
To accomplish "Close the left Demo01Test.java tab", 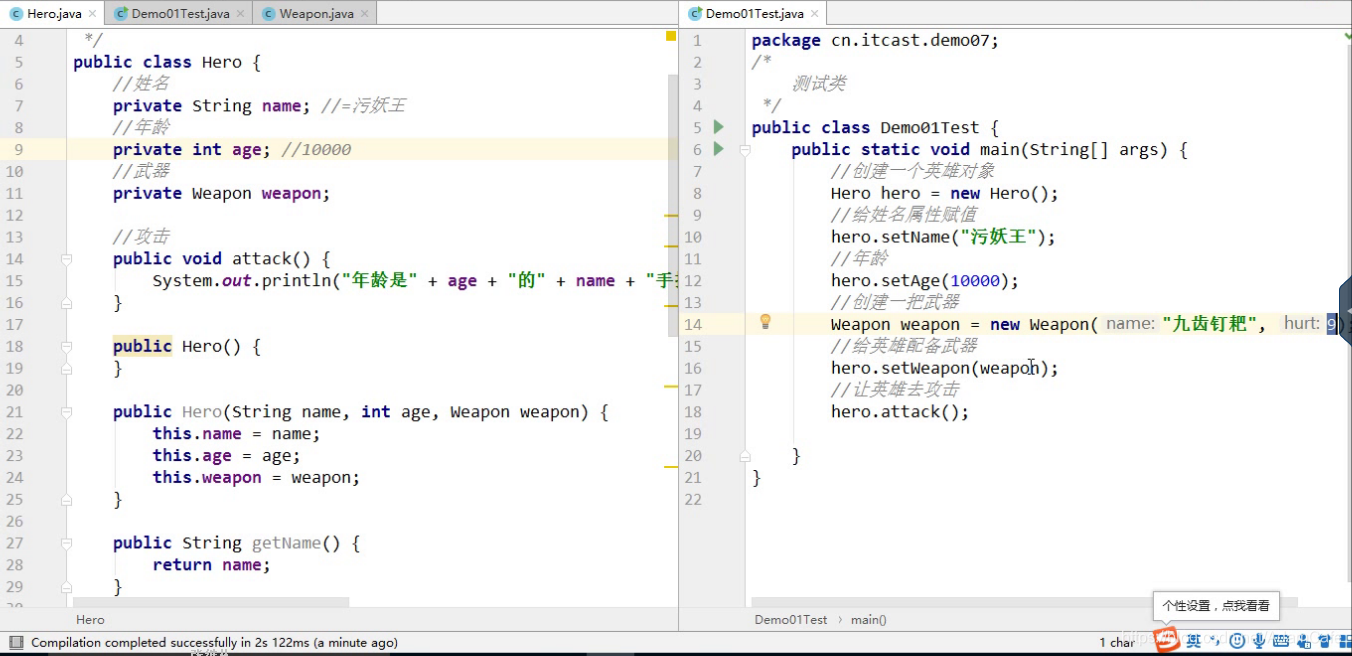I will (240, 14).
